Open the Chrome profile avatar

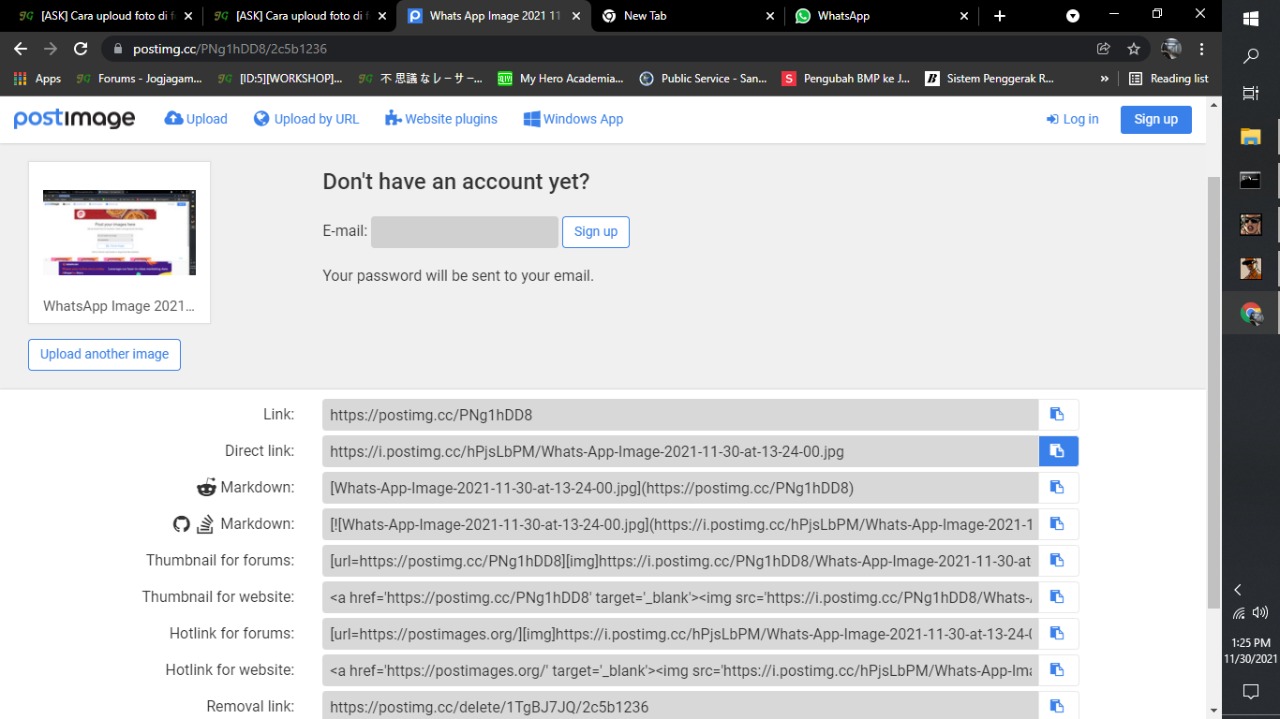(x=1171, y=48)
